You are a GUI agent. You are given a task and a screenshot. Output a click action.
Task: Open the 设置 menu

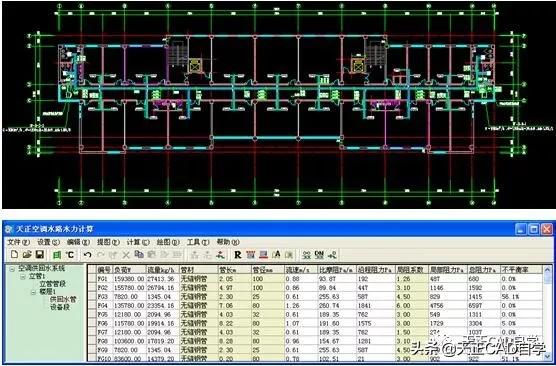48,242
